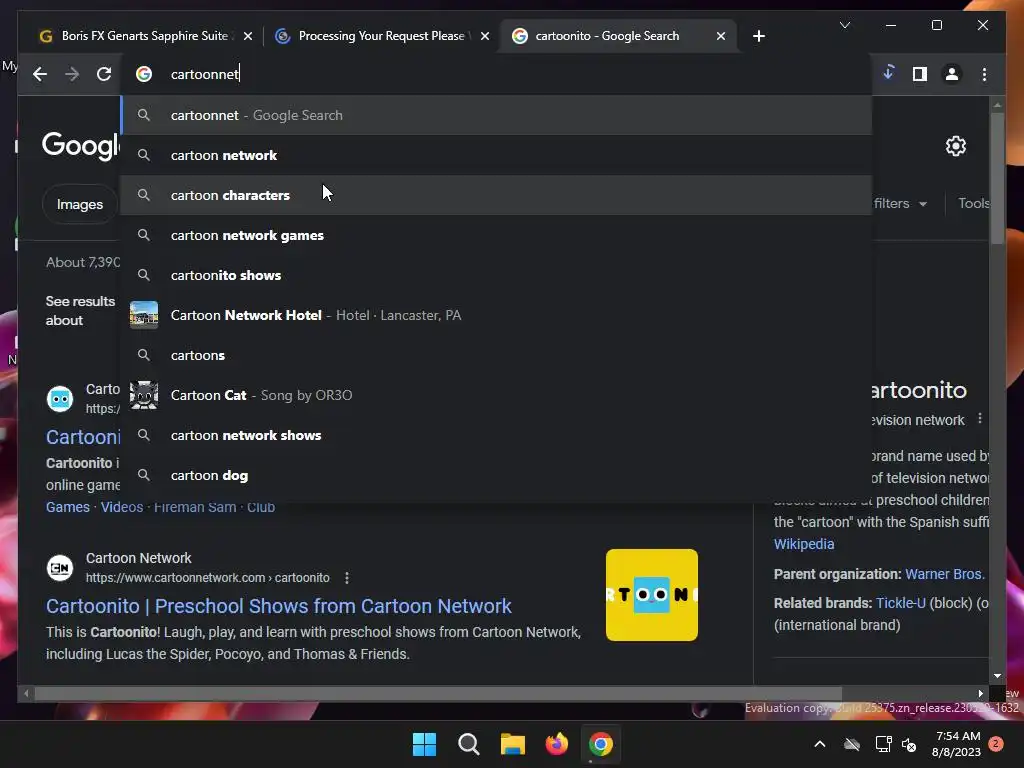The height and width of the screenshot is (768, 1024).
Task: Pick 'Cartoon Cat' song suggestion
Action: point(496,395)
